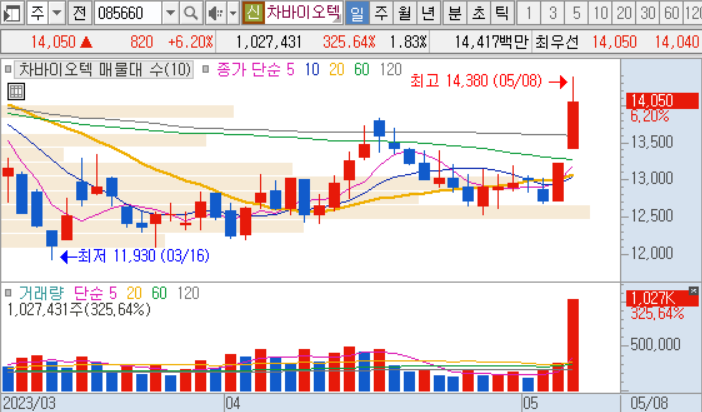
Task: Click the 차바이오텍 매물대 수(10) legend label
Action: click(x=104, y=69)
